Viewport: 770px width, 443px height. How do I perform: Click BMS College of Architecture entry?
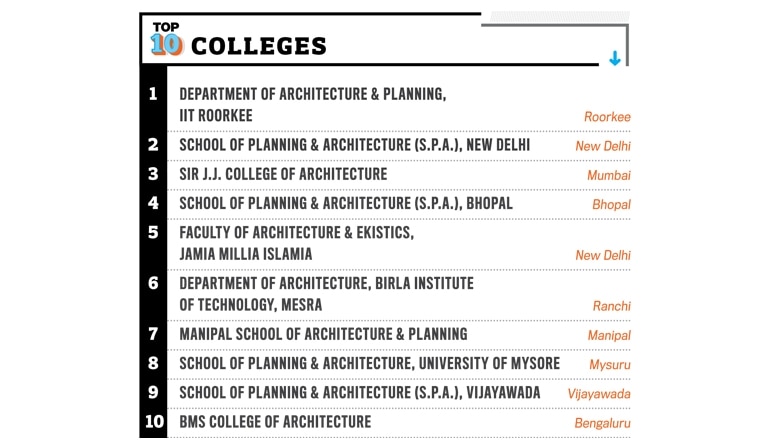point(275,422)
